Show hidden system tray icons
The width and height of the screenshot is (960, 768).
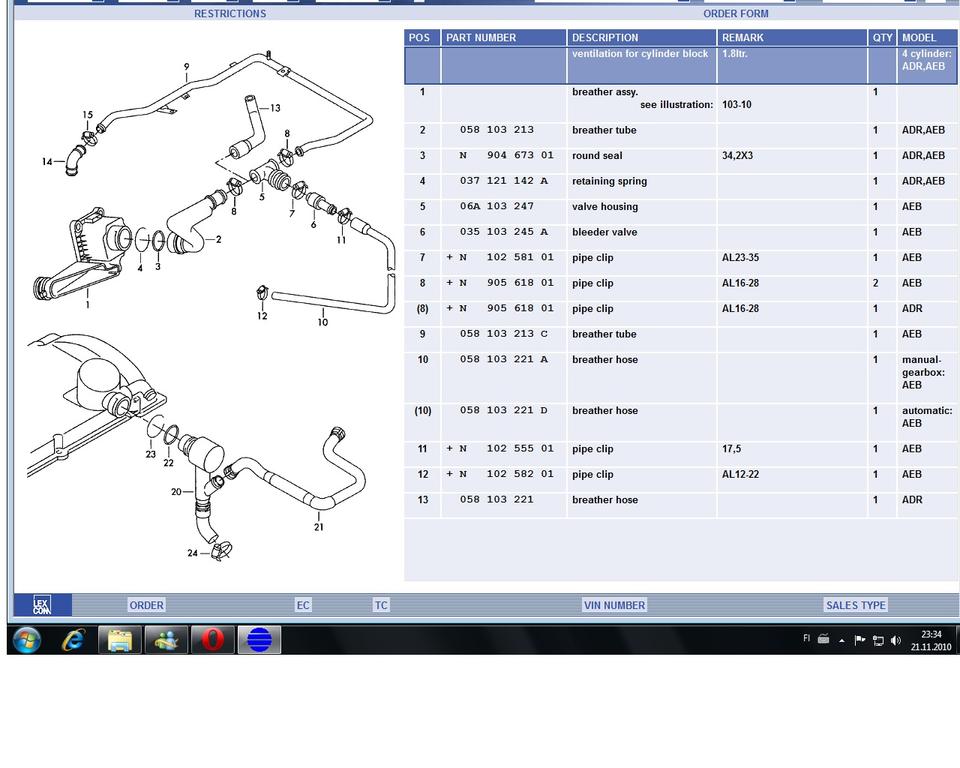click(x=841, y=640)
